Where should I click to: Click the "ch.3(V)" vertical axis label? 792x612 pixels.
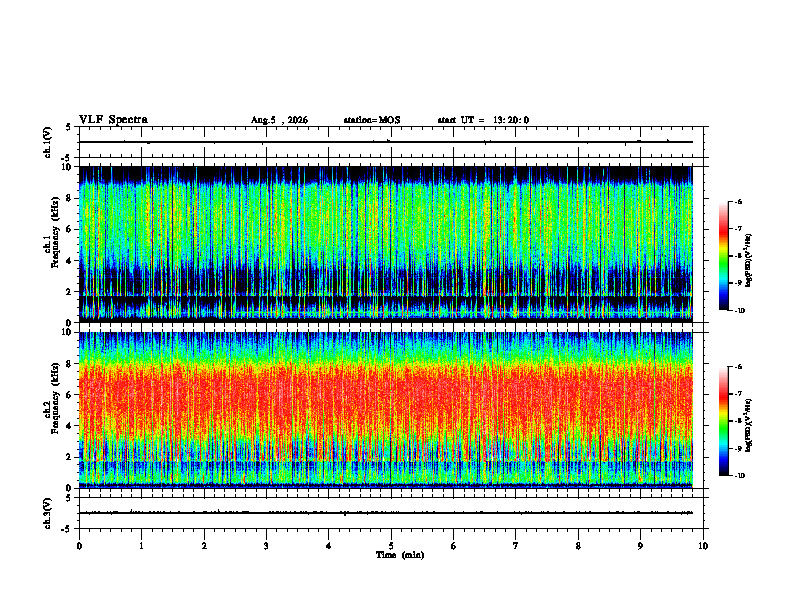pyautogui.click(x=47, y=513)
